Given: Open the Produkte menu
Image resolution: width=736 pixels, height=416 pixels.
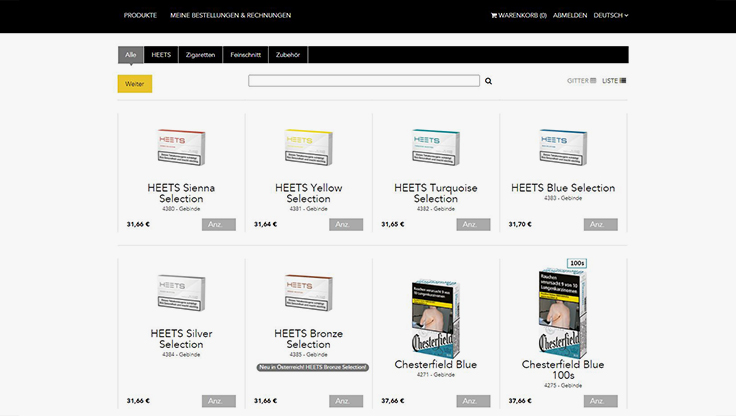Looking at the screenshot, I should pyautogui.click(x=140, y=15).
